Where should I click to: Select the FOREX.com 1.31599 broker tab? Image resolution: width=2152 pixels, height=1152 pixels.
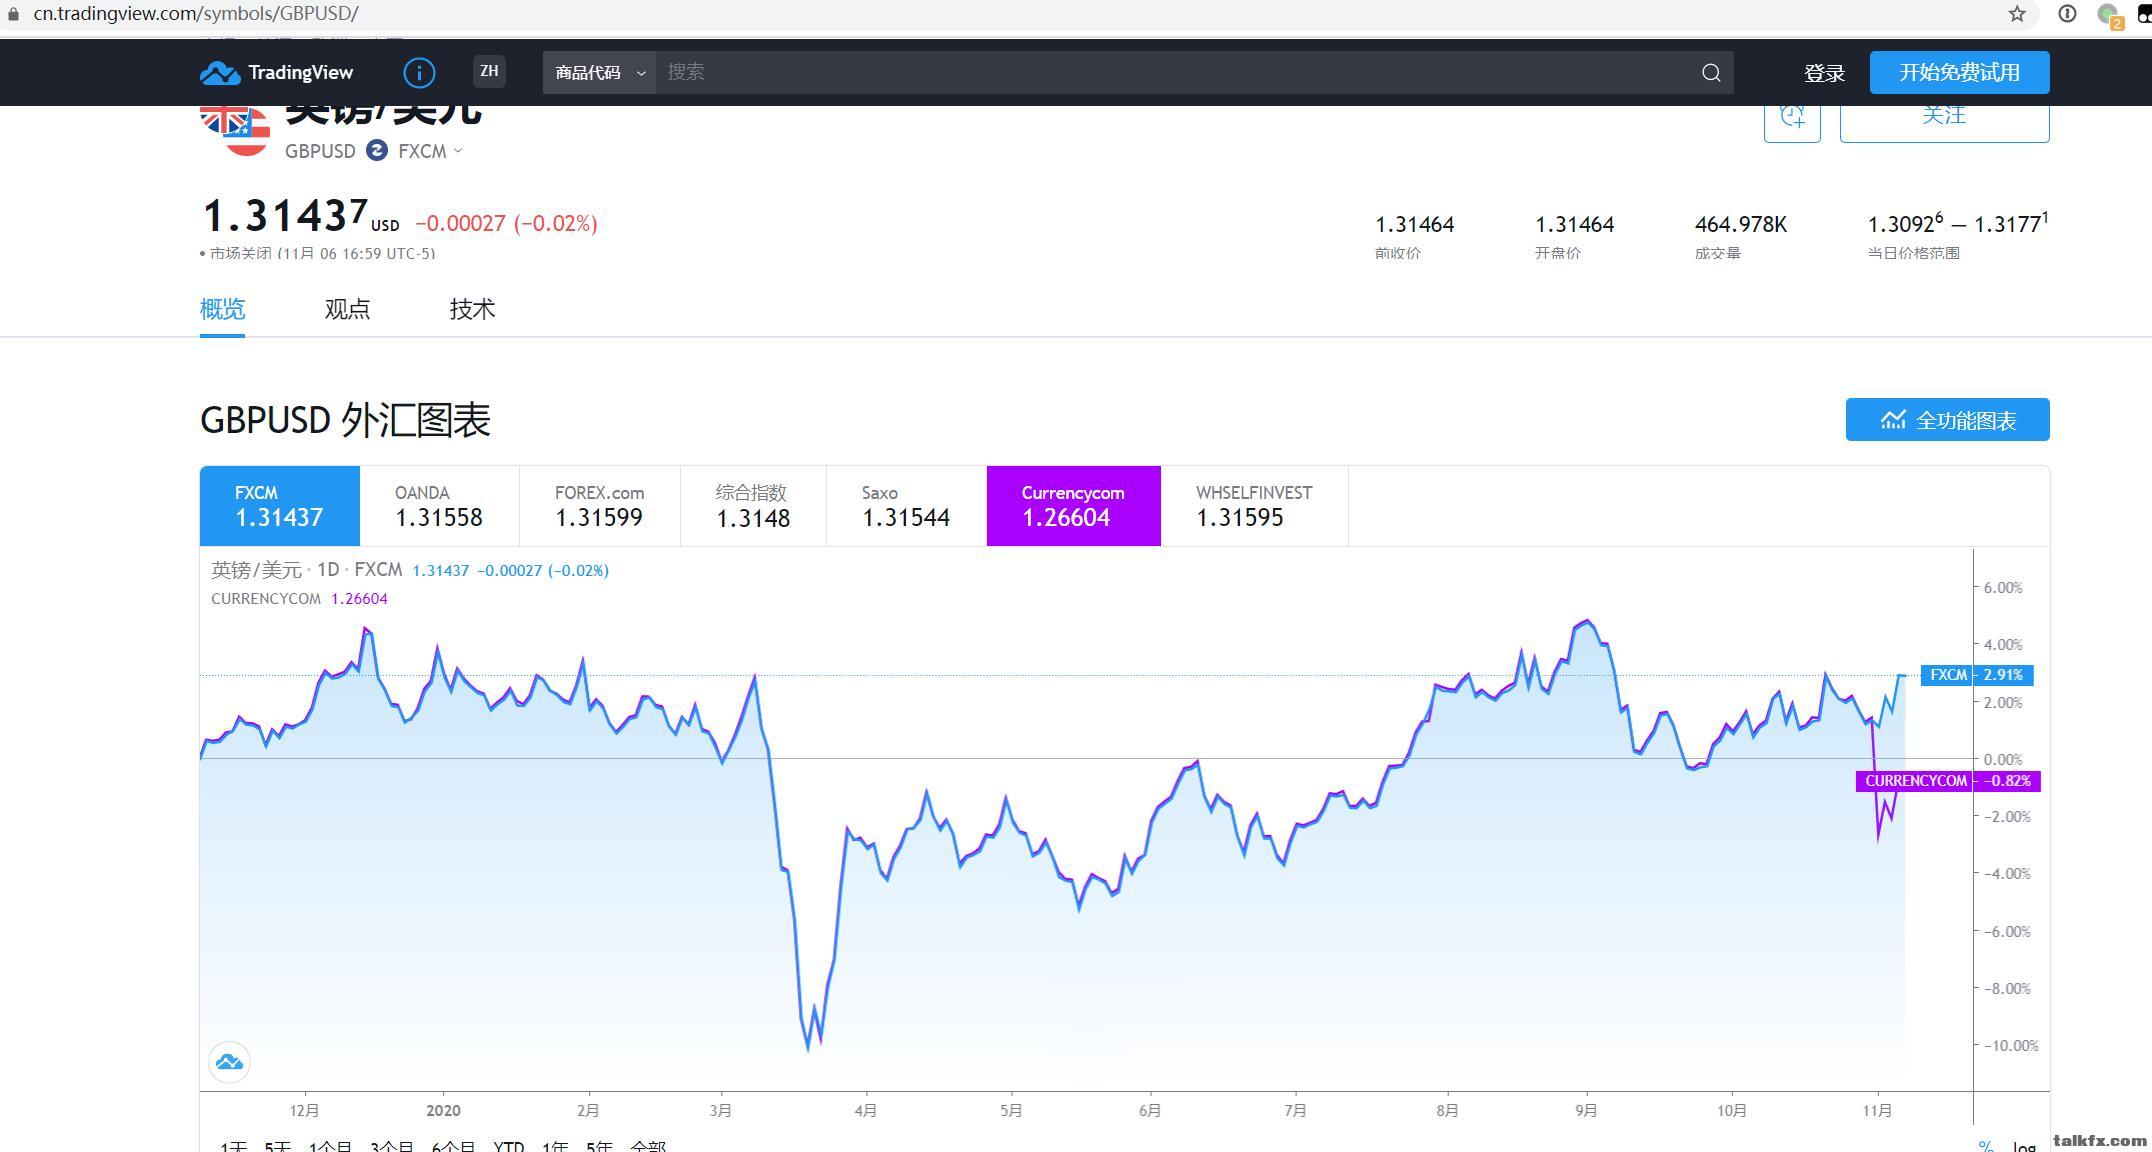click(600, 506)
